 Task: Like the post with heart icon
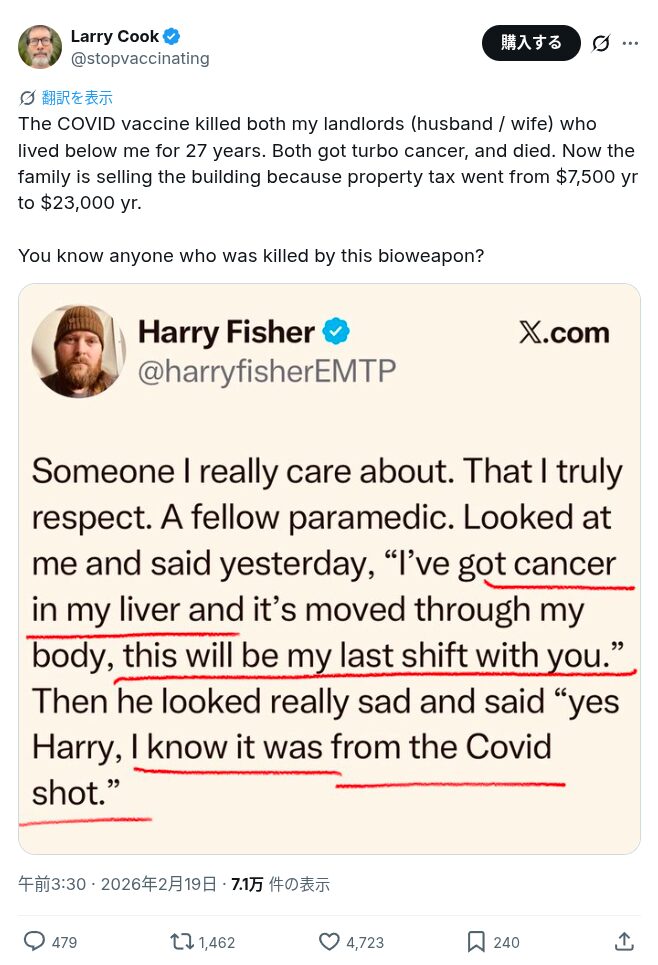coord(329,941)
